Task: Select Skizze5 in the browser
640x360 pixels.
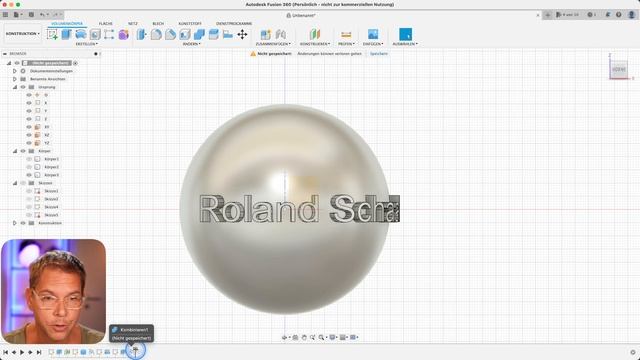Action: point(51,215)
